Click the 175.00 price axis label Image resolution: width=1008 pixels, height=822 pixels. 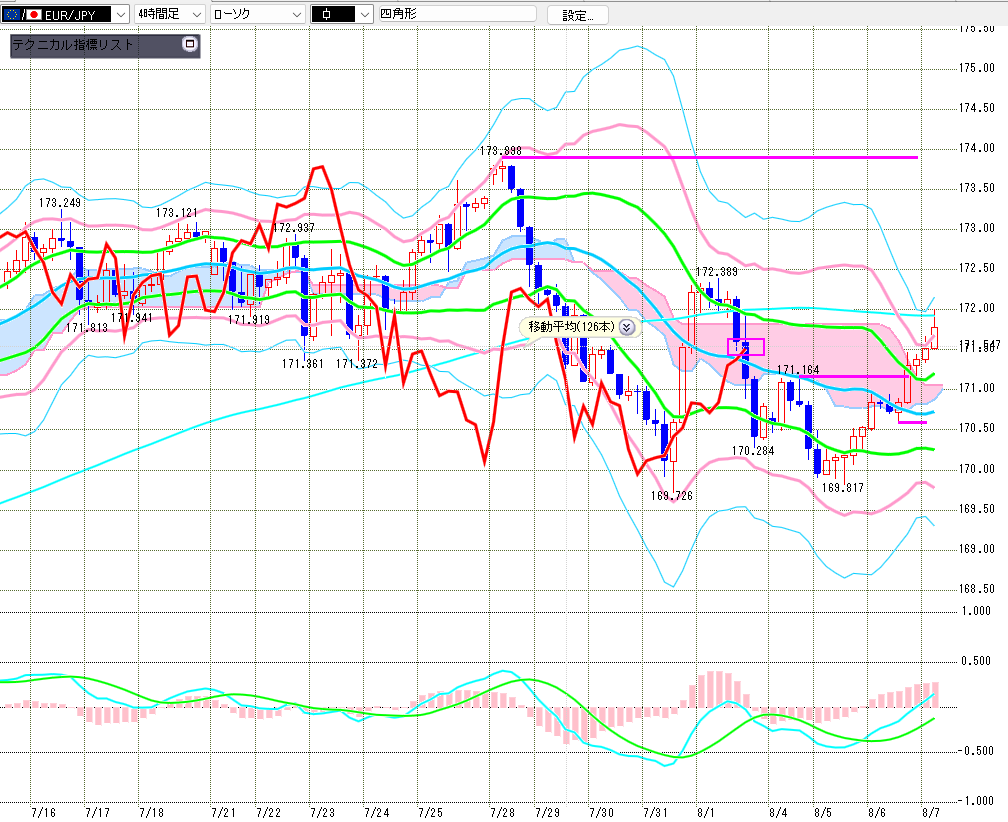tap(976, 67)
